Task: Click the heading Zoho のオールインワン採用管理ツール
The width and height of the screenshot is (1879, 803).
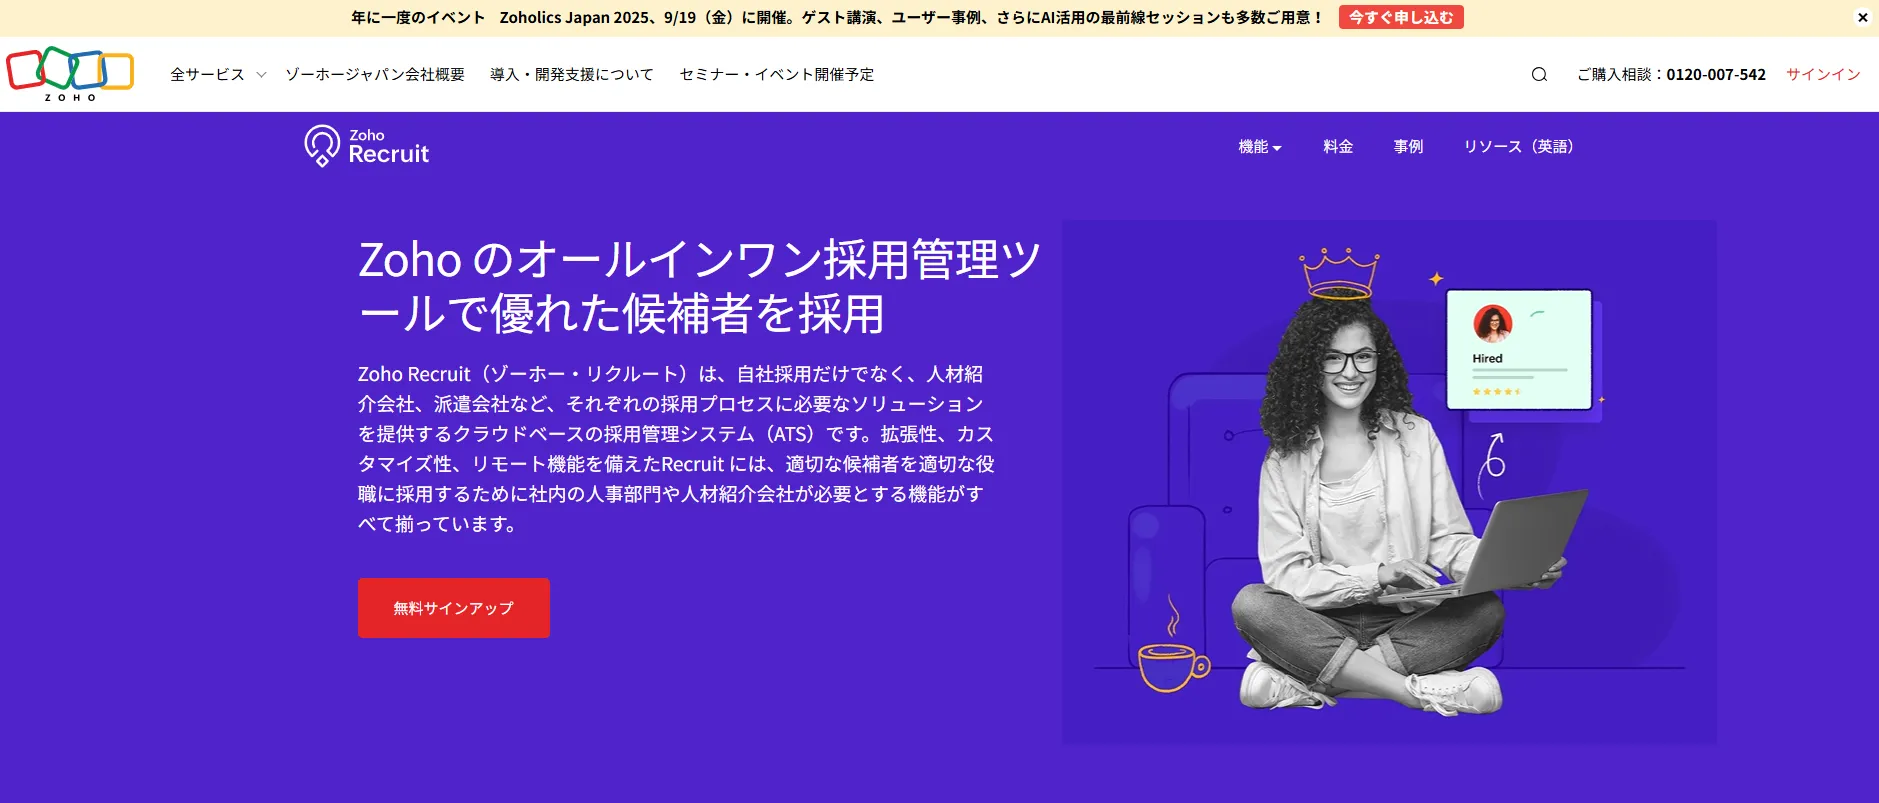Action: click(x=700, y=286)
